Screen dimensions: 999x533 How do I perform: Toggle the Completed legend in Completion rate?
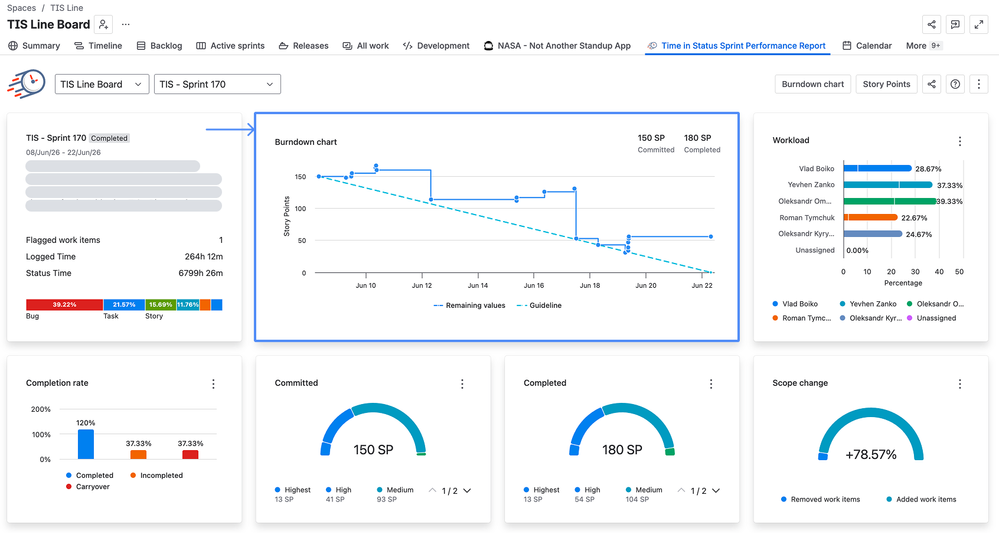(x=89, y=475)
